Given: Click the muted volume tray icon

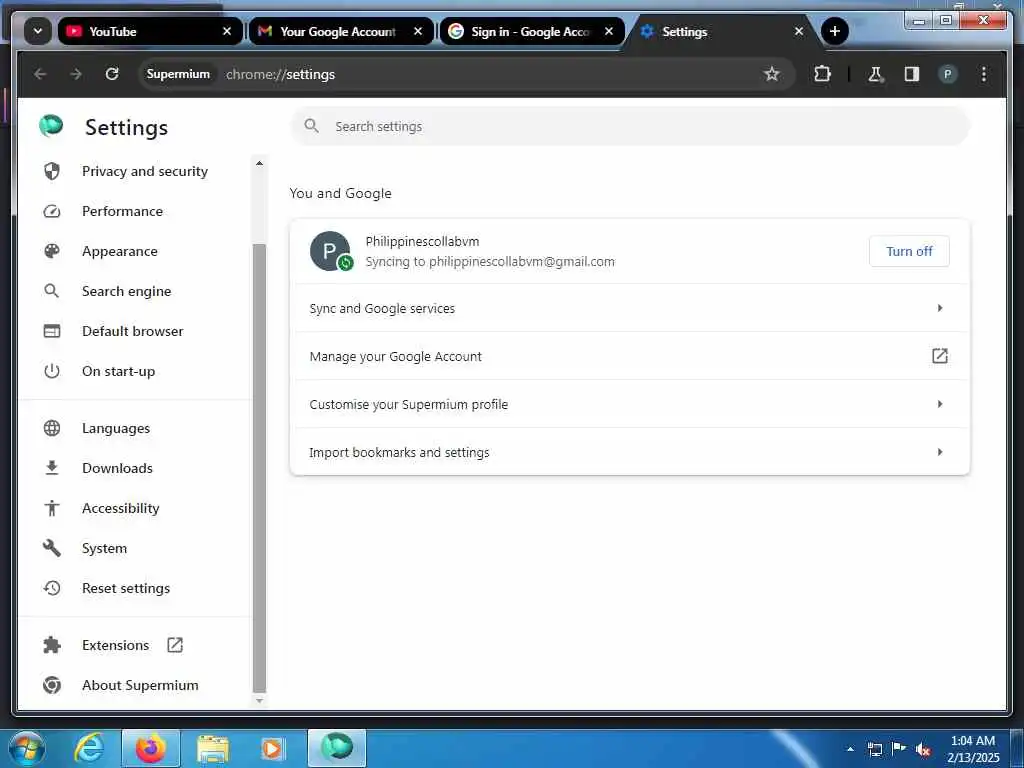Looking at the screenshot, I should tap(923, 749).
